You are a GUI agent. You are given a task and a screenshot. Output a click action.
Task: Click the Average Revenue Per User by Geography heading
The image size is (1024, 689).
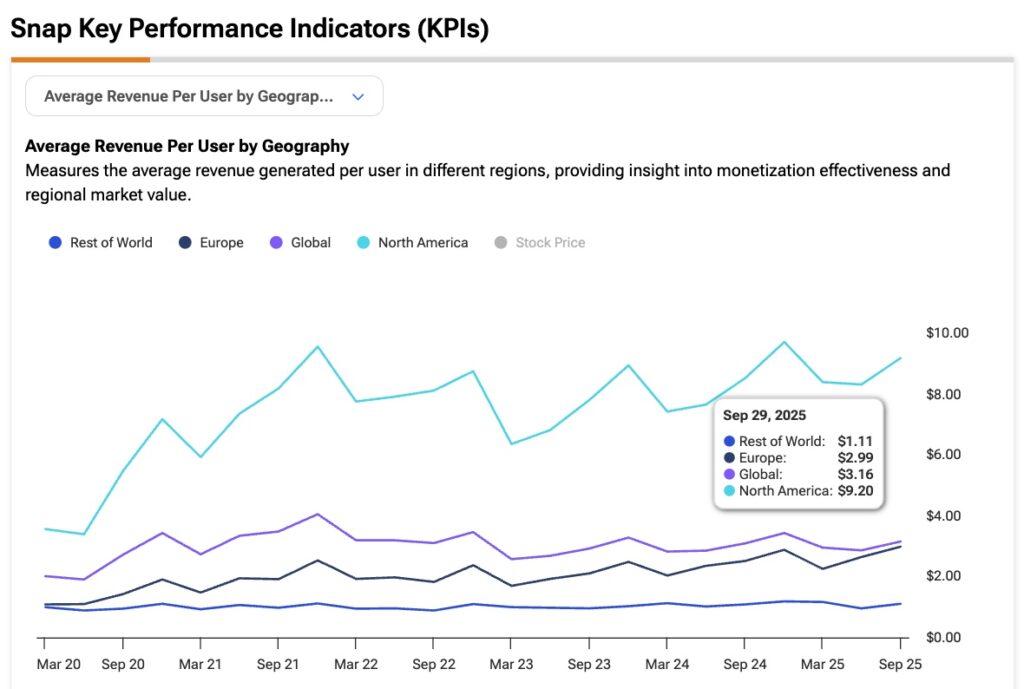tap(186, 146)
